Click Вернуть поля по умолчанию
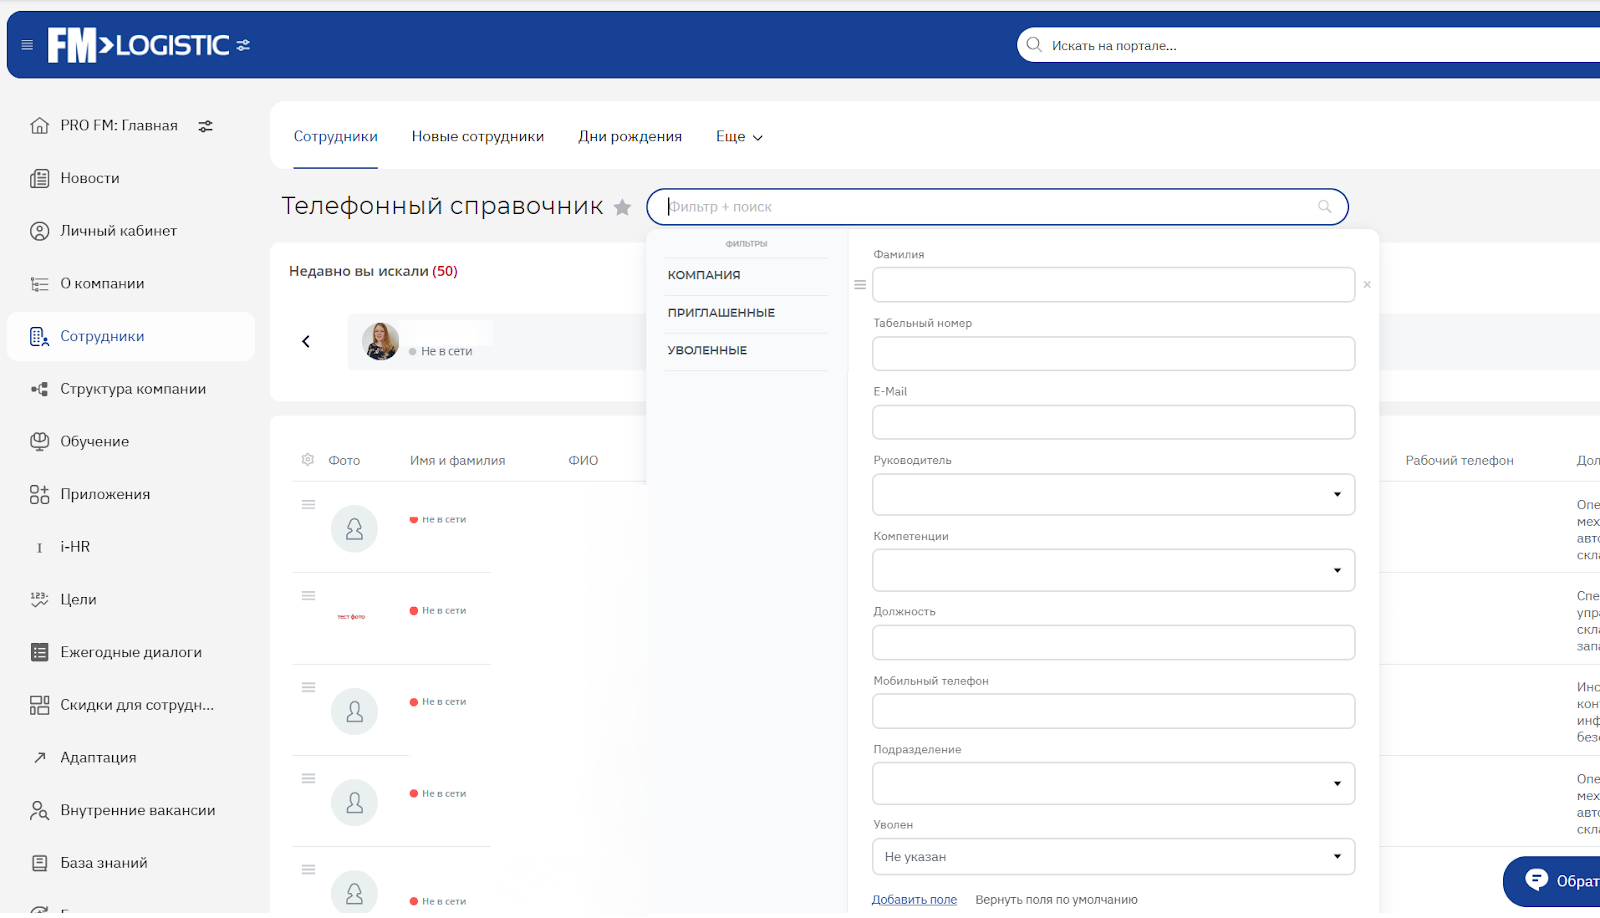The image size is (1600, 918). [x=1056, y=900]
